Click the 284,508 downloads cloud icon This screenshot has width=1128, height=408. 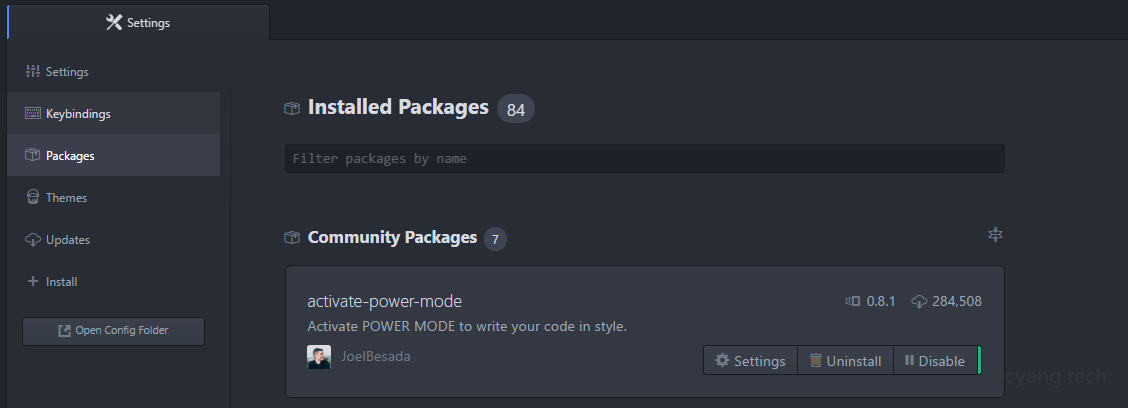click(919, 301)
